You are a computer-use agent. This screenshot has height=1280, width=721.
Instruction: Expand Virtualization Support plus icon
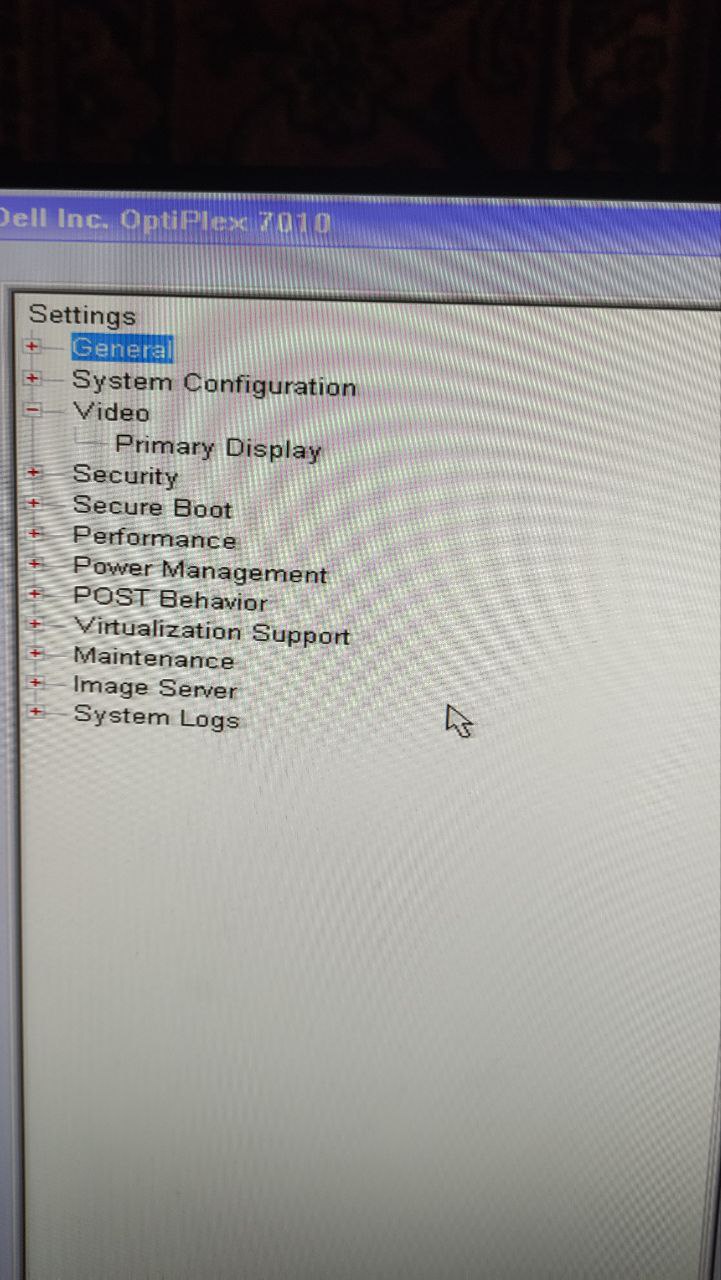pos(35,624)
